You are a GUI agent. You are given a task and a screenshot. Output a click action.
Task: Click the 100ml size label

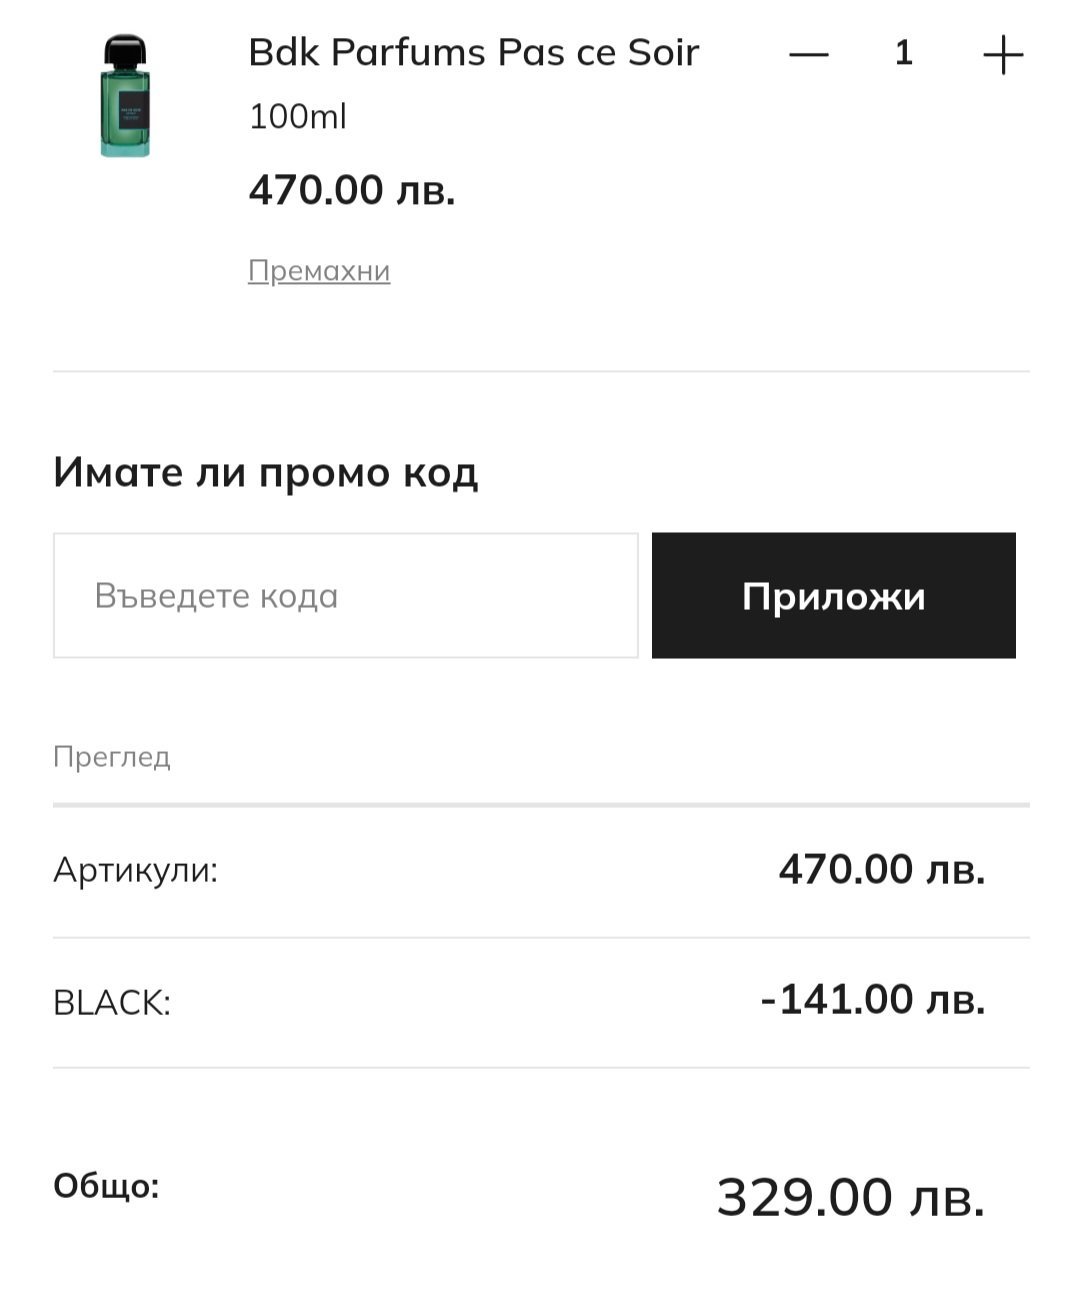(x=297, y=117)
